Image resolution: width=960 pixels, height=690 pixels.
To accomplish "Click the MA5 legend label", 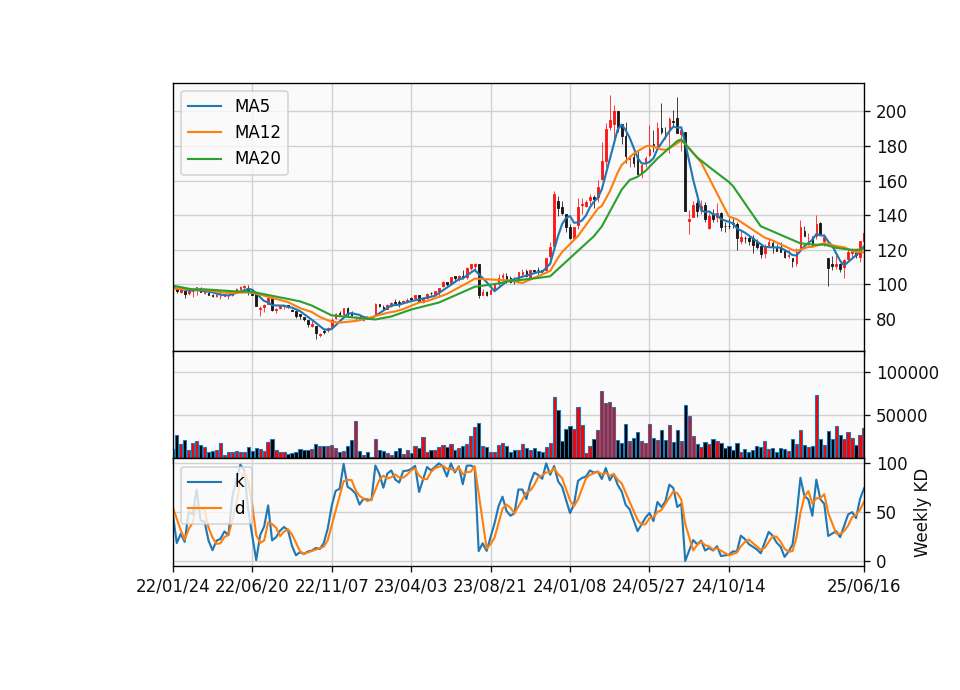I will (252, 106).
